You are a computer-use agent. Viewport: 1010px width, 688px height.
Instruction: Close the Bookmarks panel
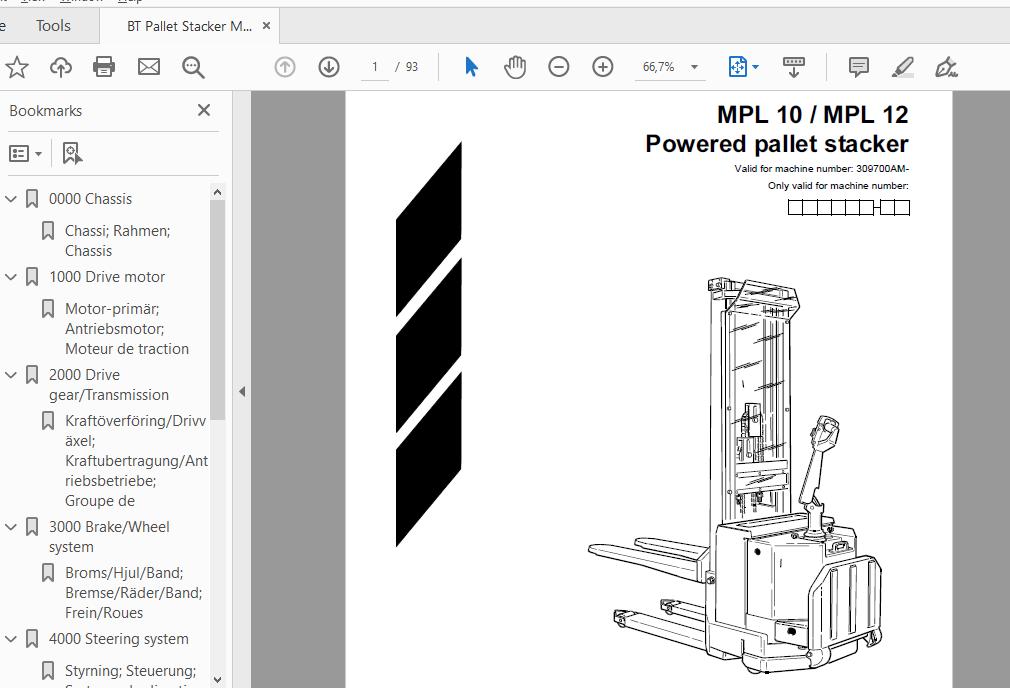click(x=204, y=110)
